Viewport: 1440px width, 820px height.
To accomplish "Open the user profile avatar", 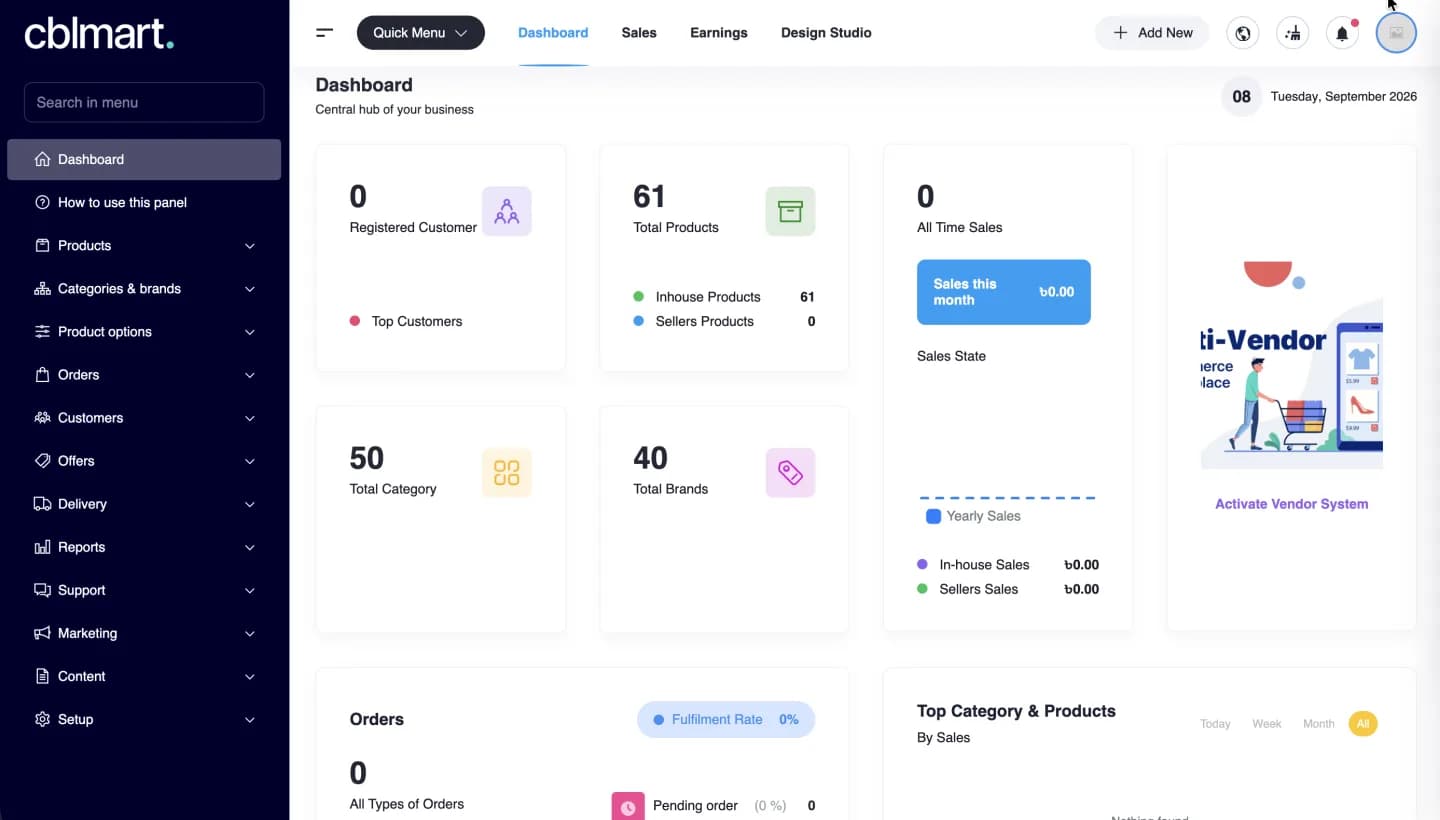I will (1396, 33).
